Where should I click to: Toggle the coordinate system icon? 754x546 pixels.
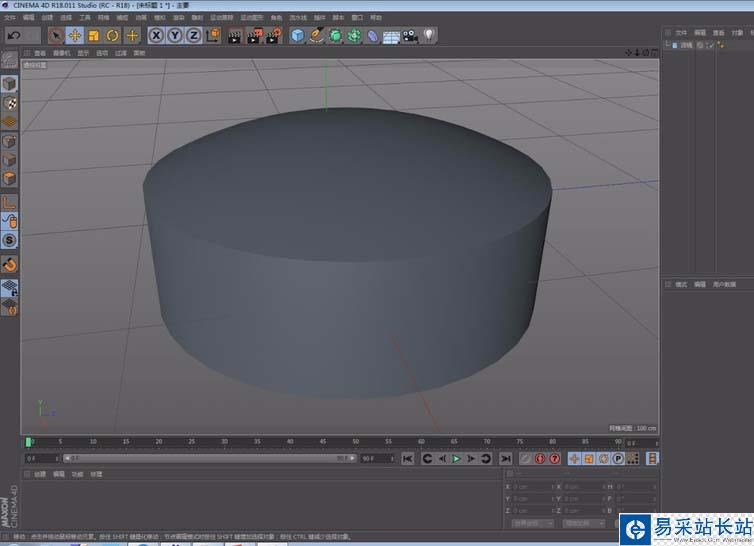213,36
